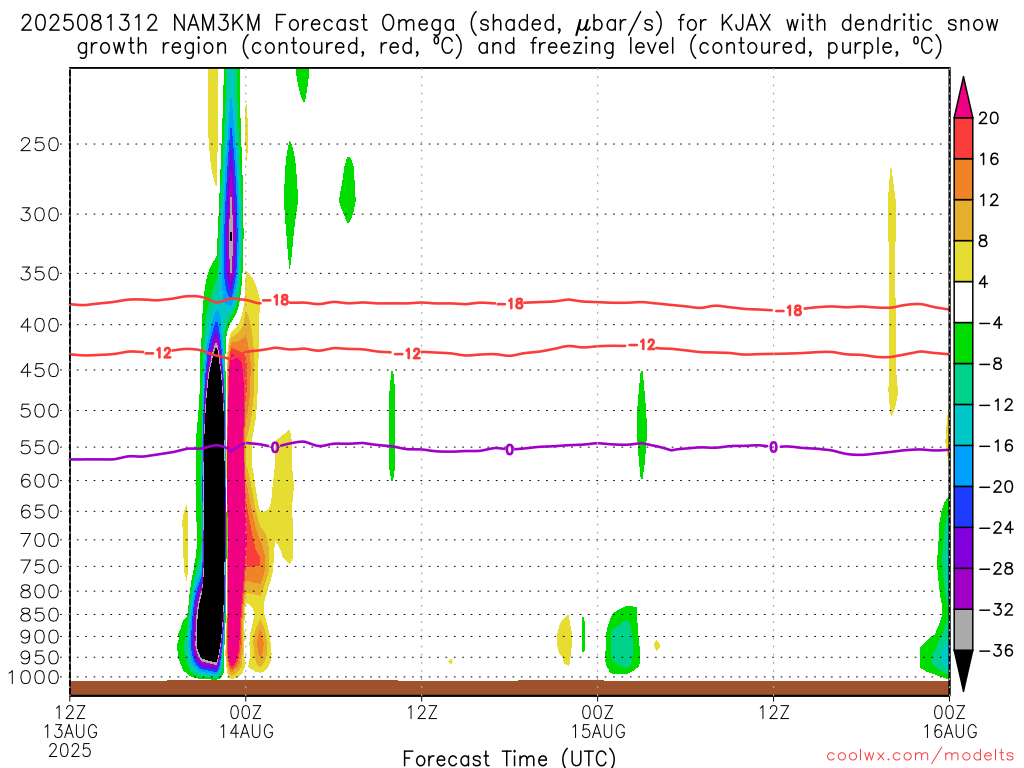
Task: Click the 700 pressure level label
Action: [40, 540]
